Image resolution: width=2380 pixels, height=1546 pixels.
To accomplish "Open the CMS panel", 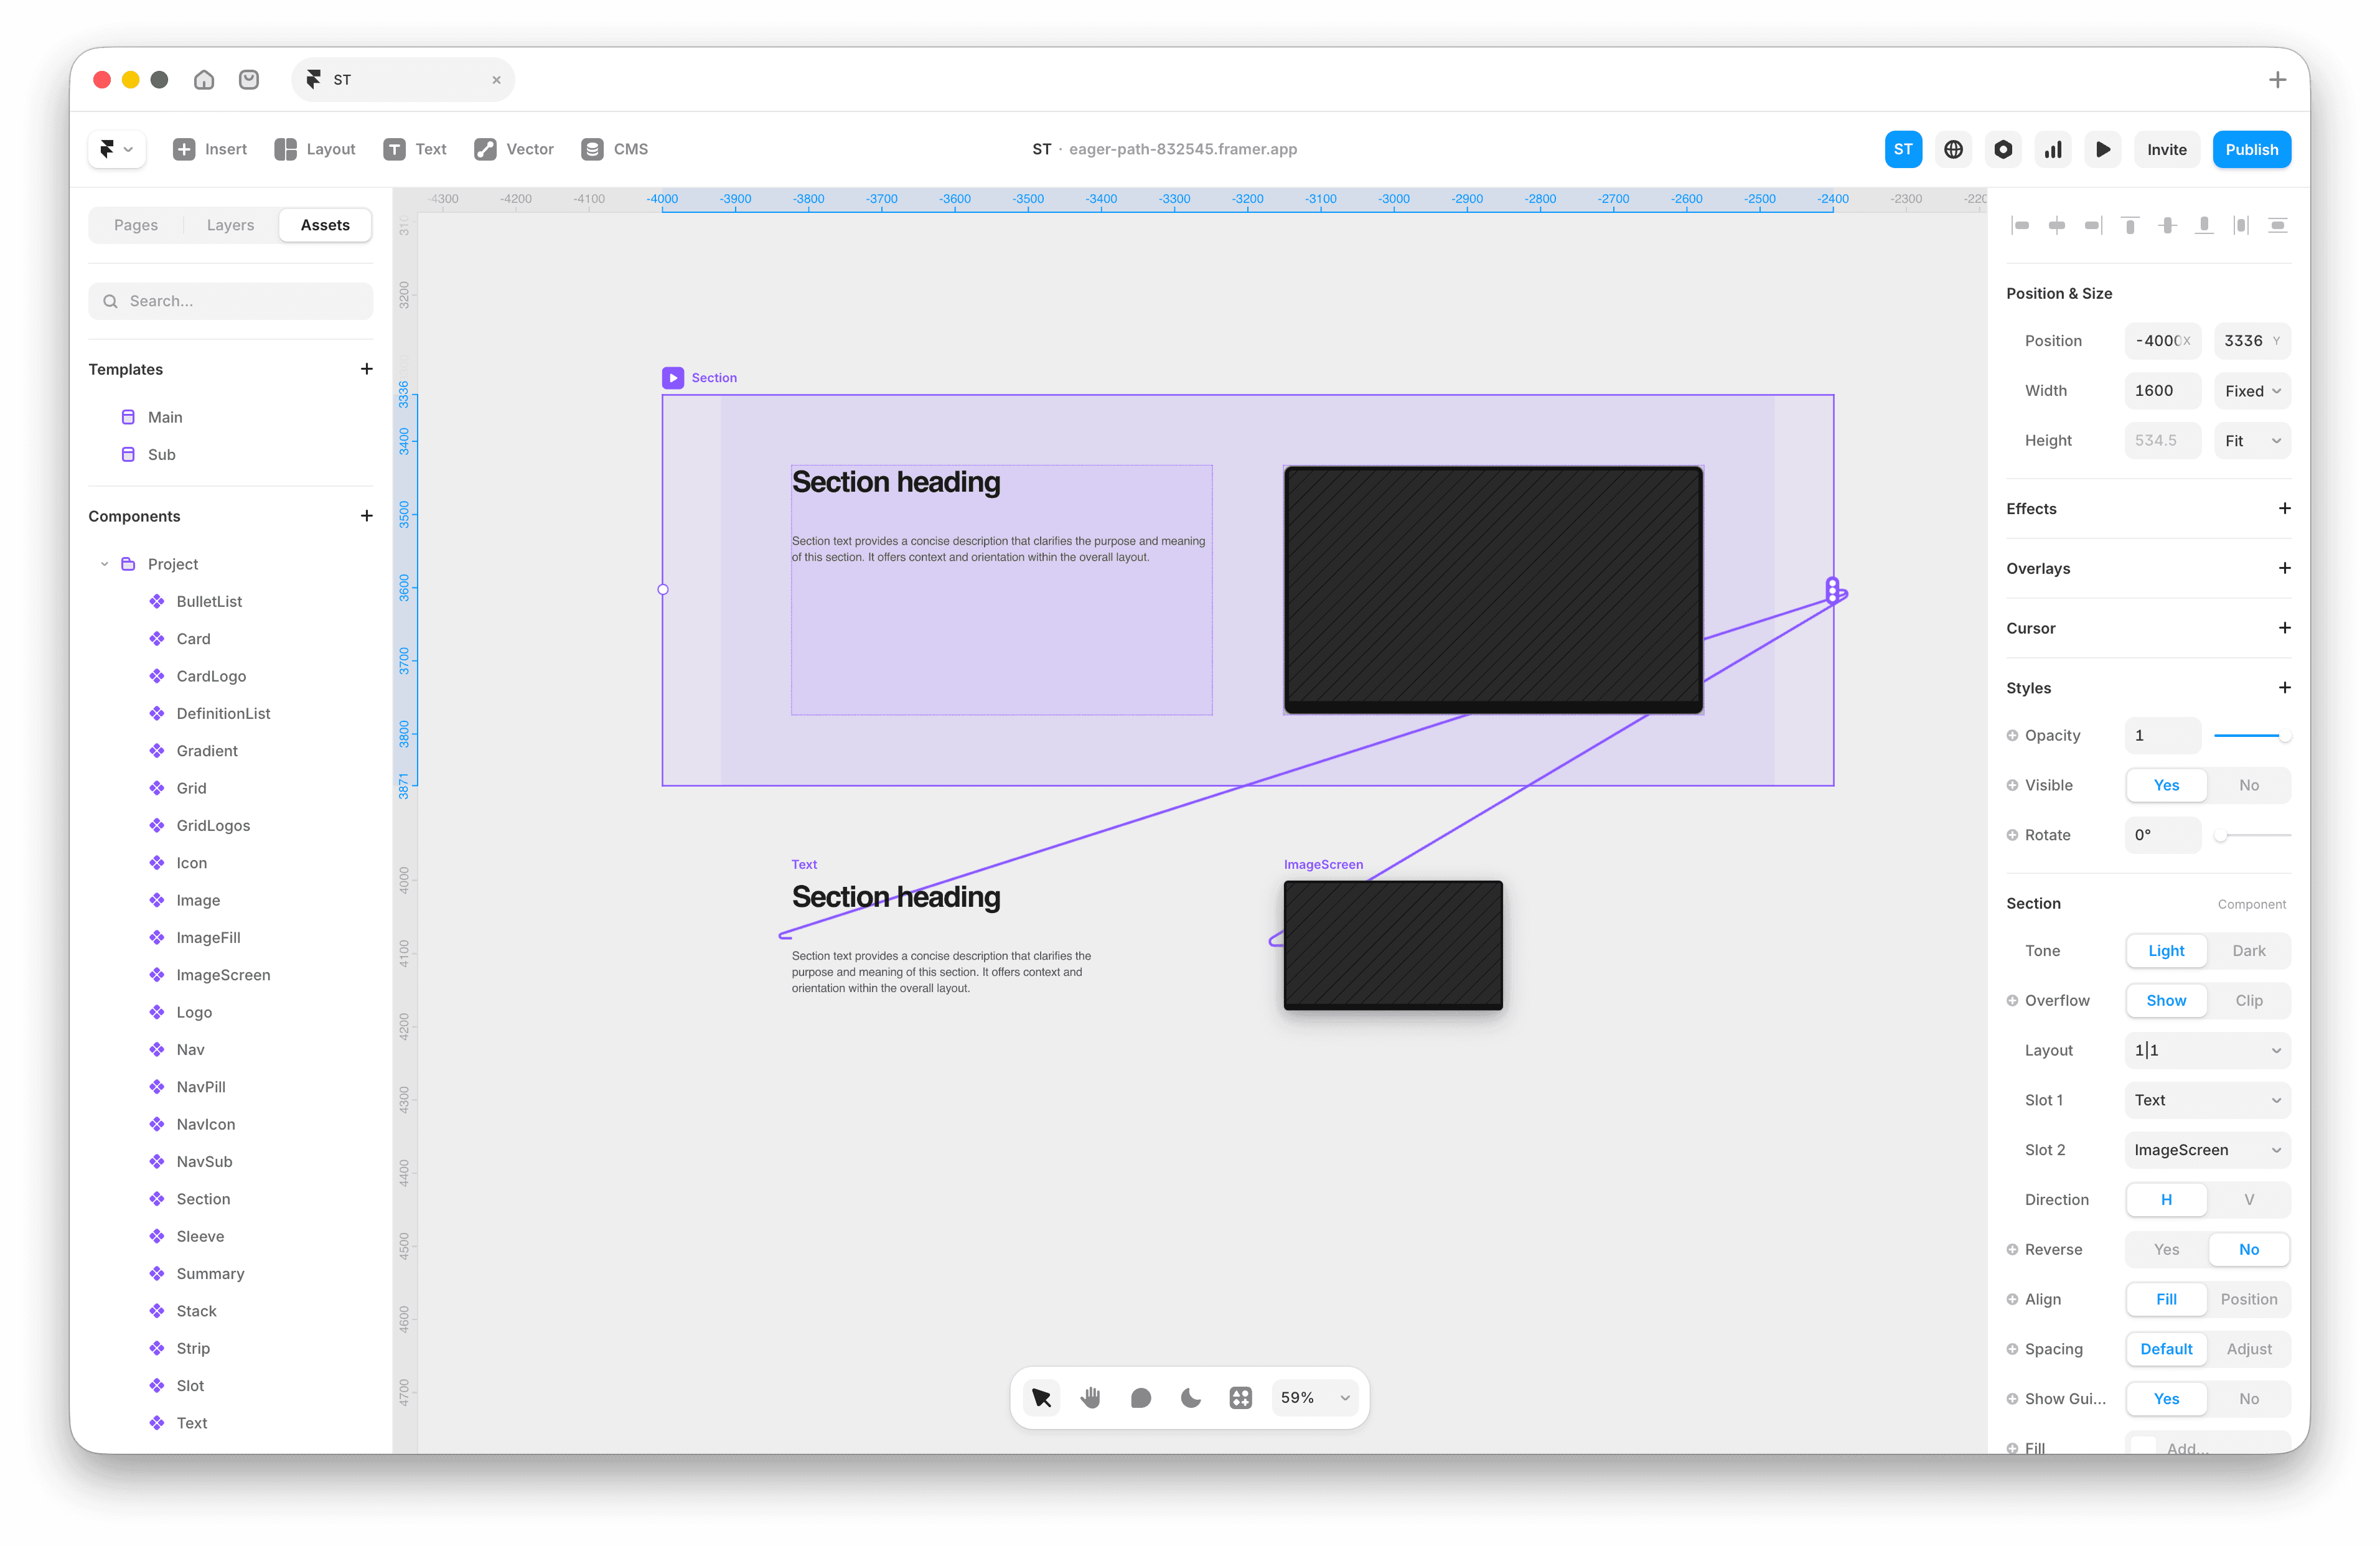I will tap(614, 149).
